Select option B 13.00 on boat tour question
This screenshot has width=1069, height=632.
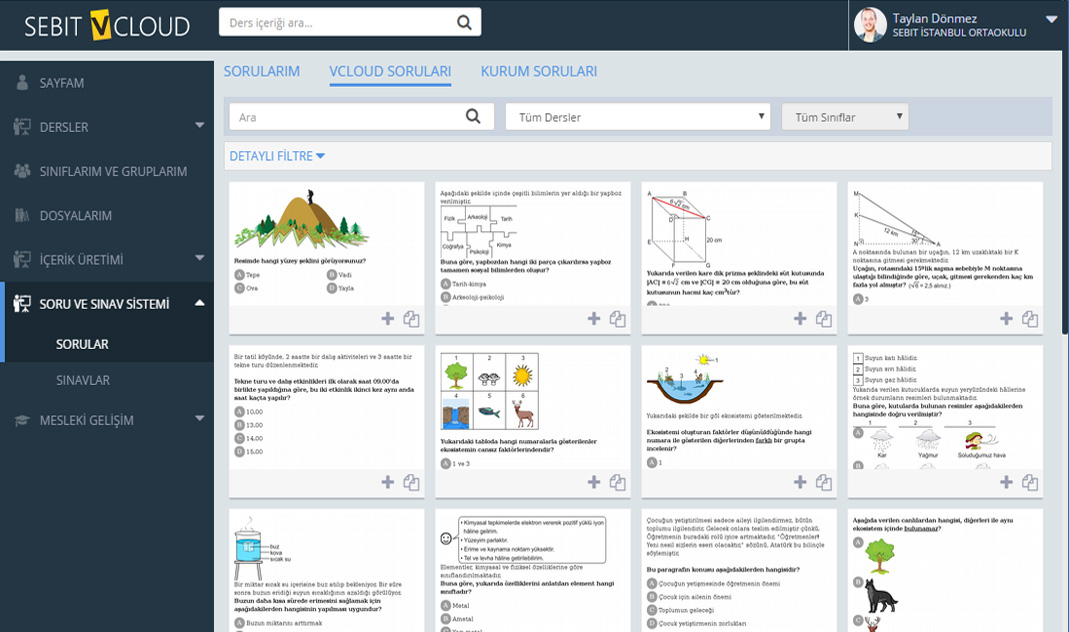click(240, 425)
